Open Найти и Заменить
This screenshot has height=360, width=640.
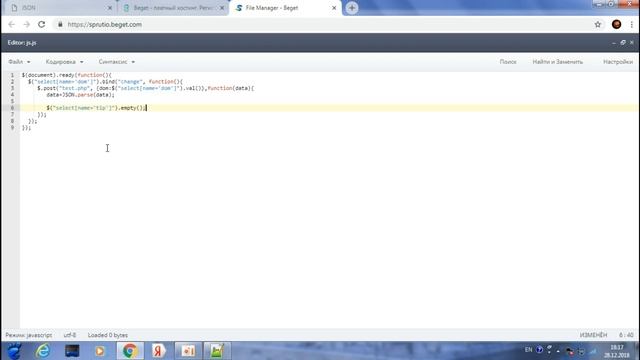558,62
